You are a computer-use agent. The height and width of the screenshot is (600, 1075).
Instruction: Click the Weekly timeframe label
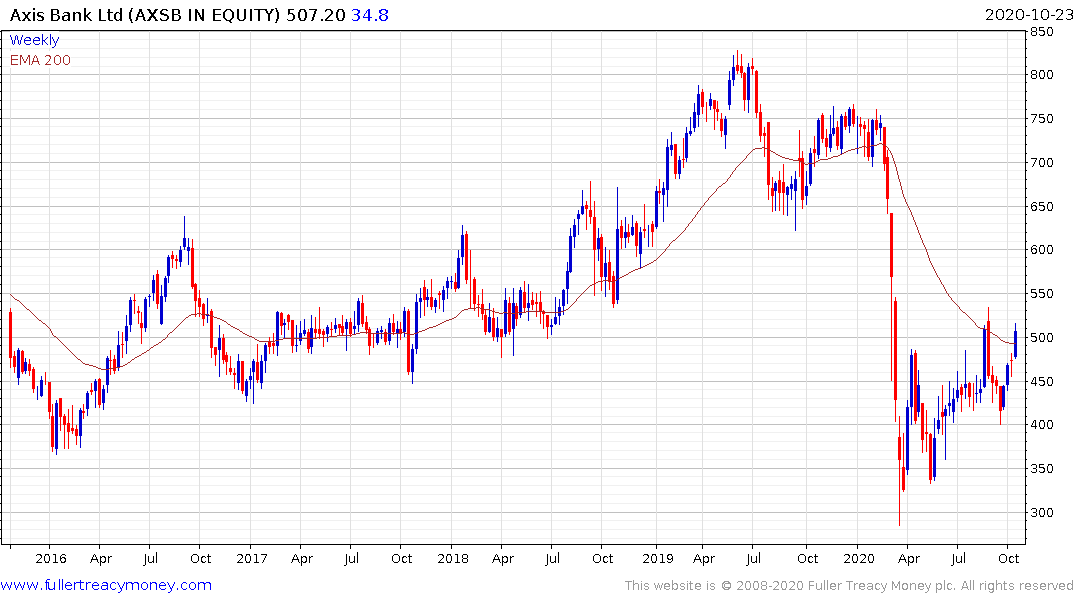[x=34, y=40]
